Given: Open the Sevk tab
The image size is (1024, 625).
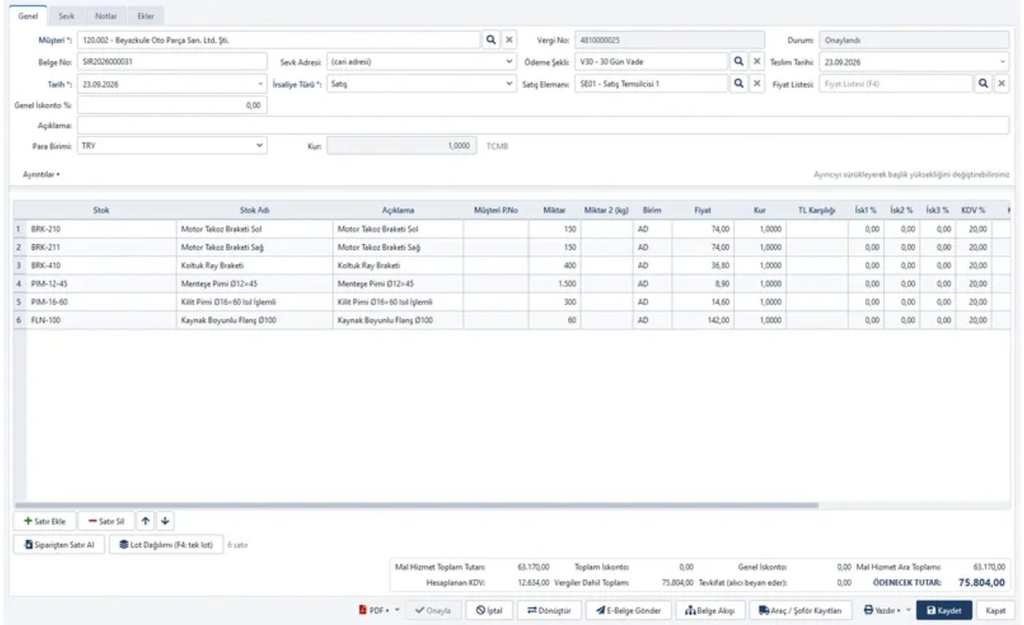Looking at the screenshot, I should [67, 16].
